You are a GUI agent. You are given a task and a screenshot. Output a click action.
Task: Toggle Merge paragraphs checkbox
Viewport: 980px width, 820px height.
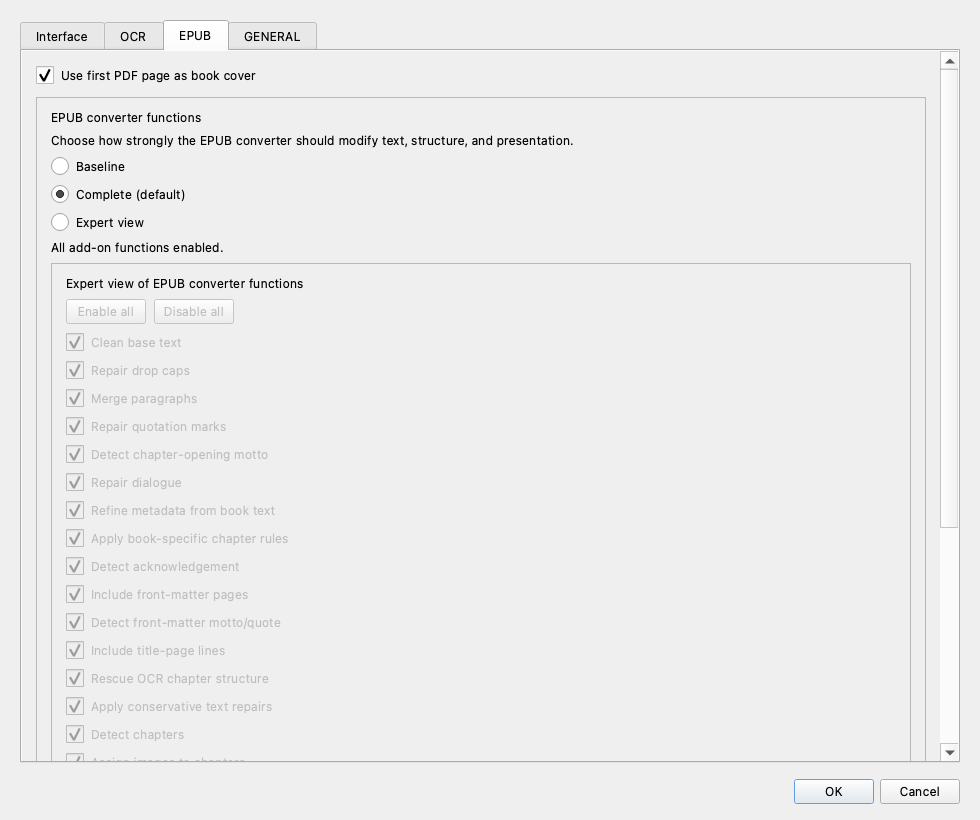pyautogui.click(x=75, y=399)
